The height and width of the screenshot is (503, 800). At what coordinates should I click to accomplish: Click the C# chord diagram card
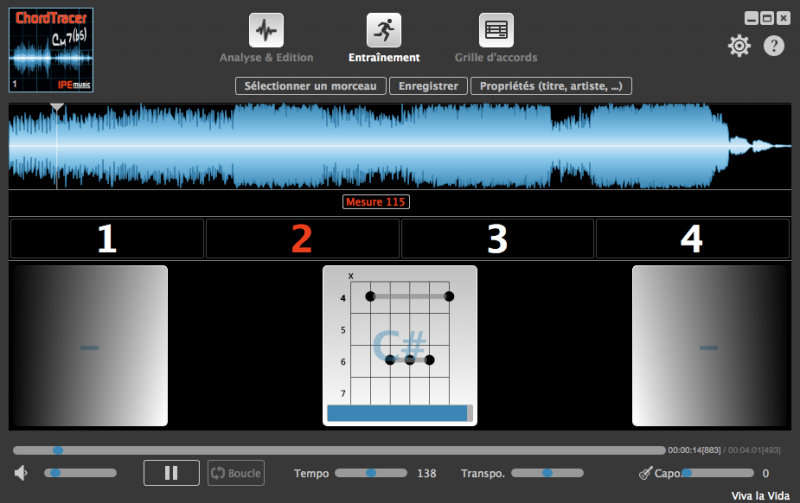pos(399,345)
